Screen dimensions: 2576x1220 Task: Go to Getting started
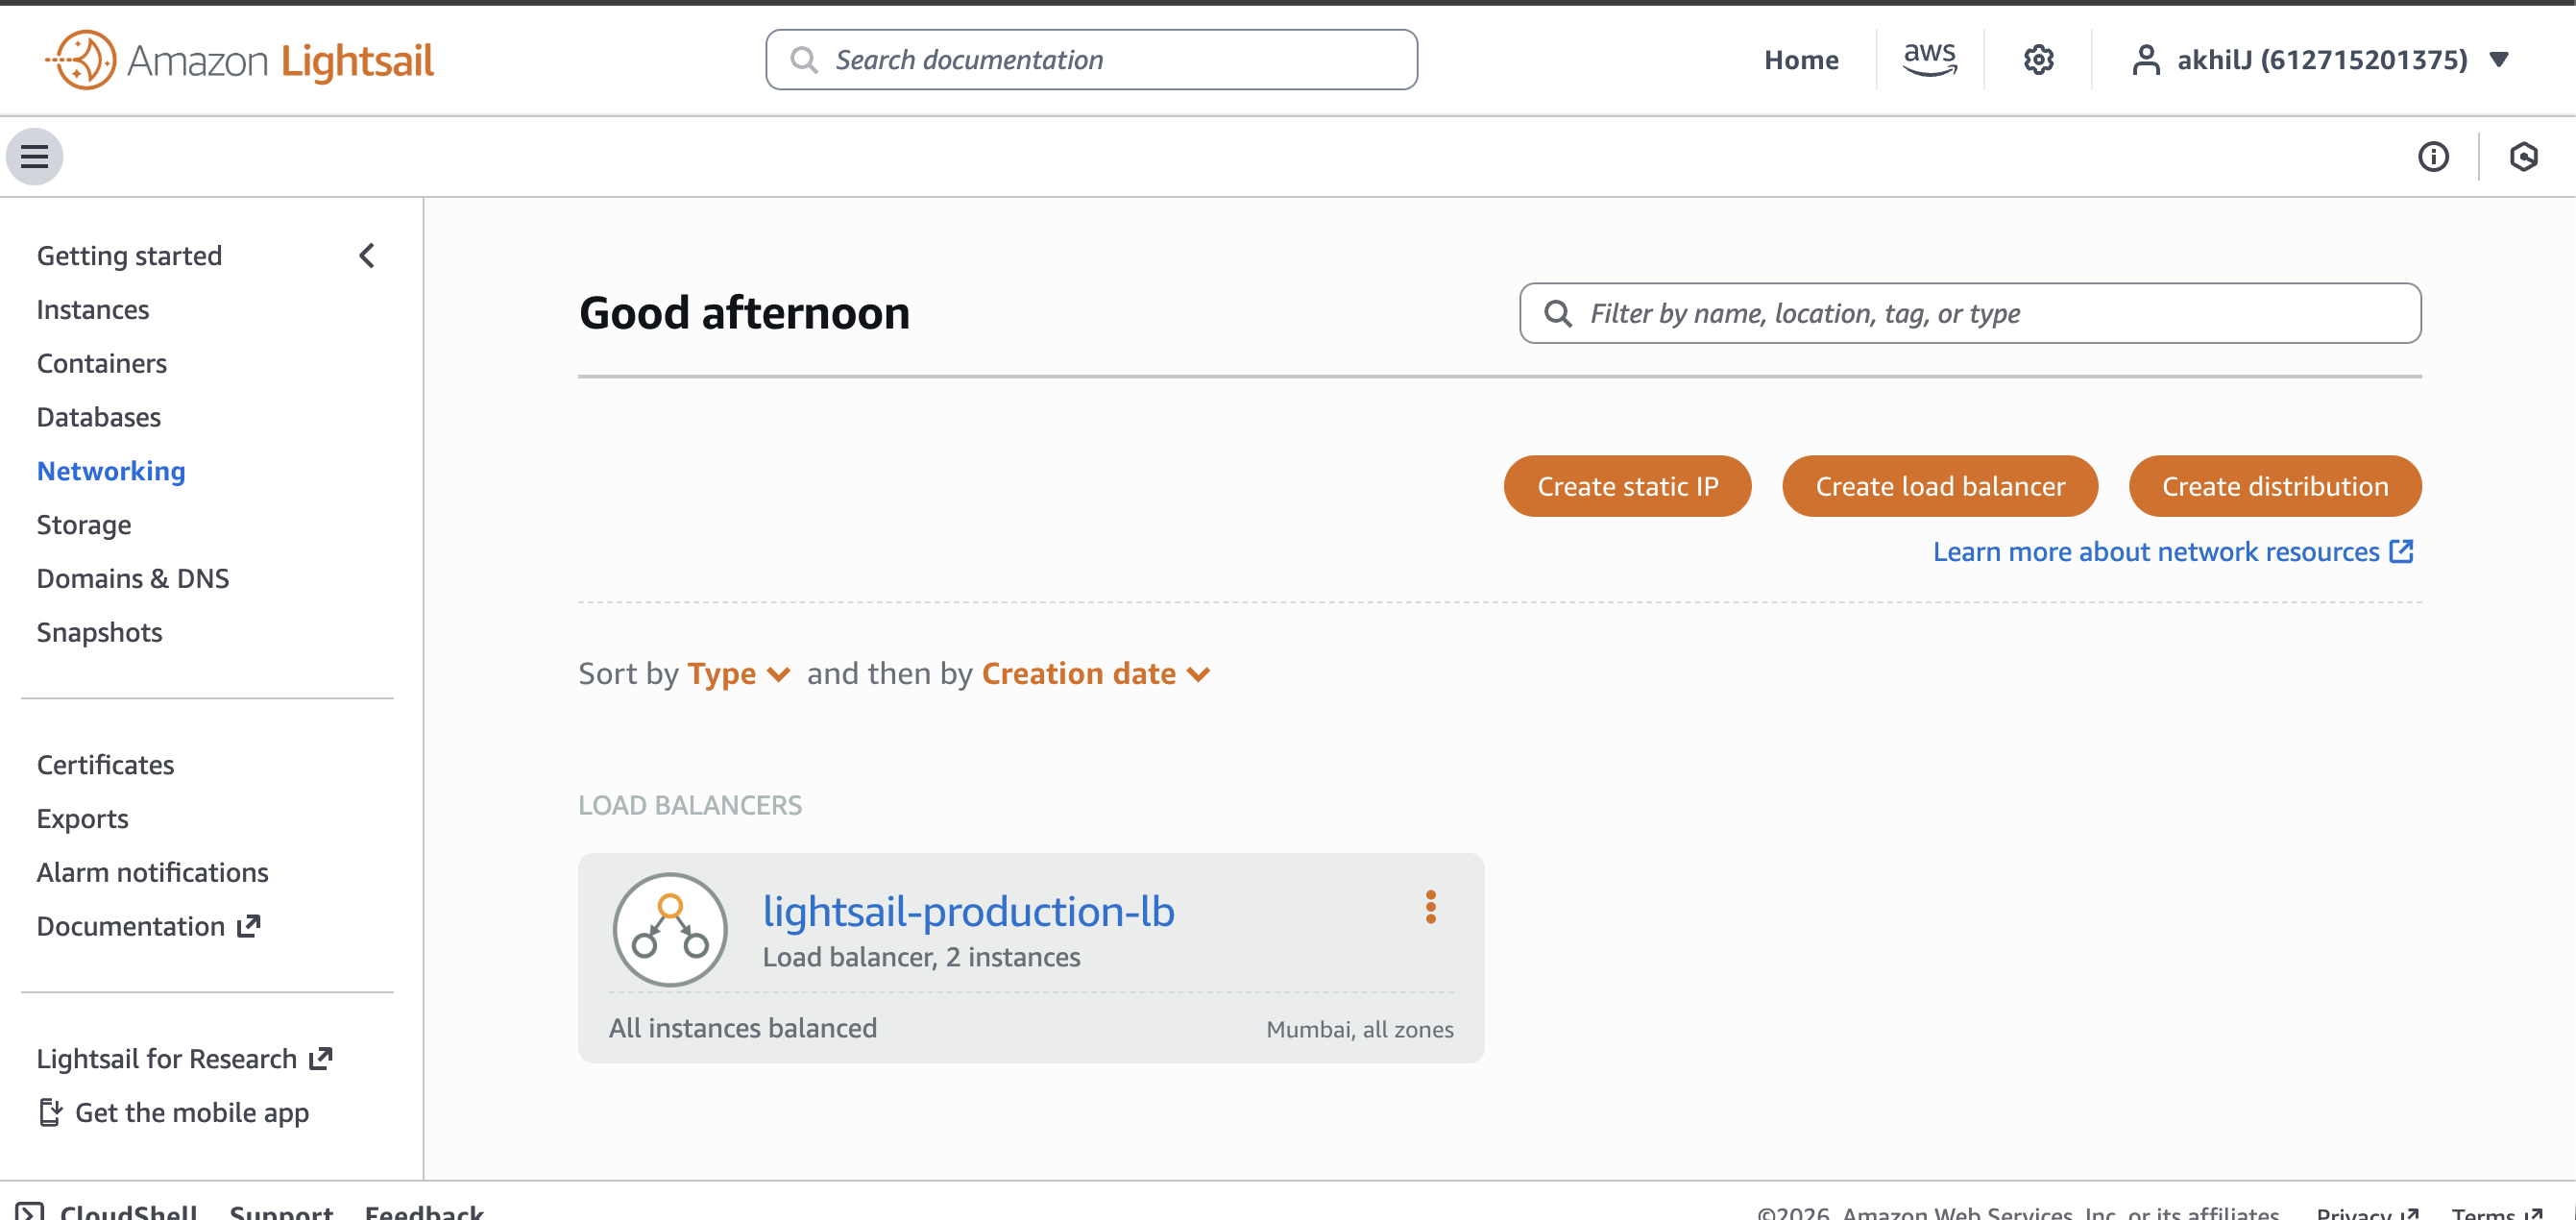coord(129,256)
